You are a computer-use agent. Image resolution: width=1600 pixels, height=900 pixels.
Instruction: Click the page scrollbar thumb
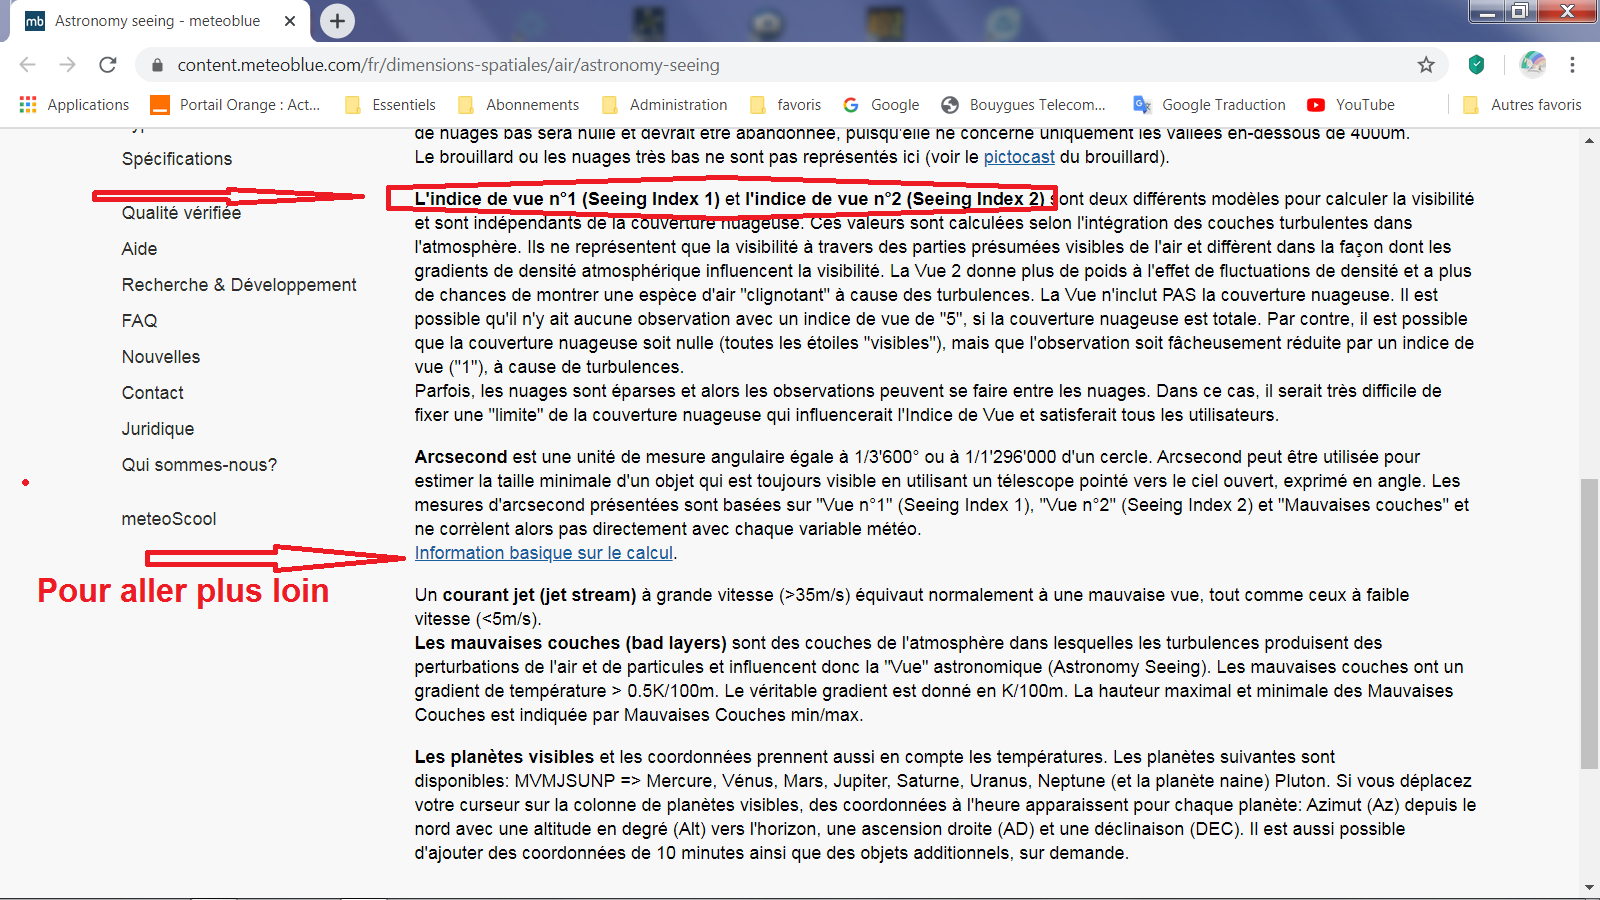[x=1589, y=624]
